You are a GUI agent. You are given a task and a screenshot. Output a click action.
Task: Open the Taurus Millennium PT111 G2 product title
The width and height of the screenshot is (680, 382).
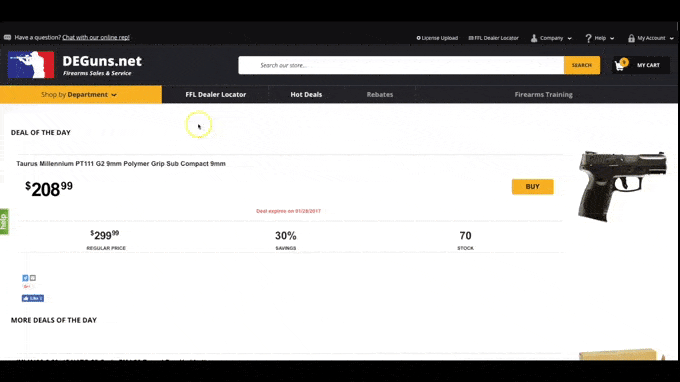click(x=121, y=163)
